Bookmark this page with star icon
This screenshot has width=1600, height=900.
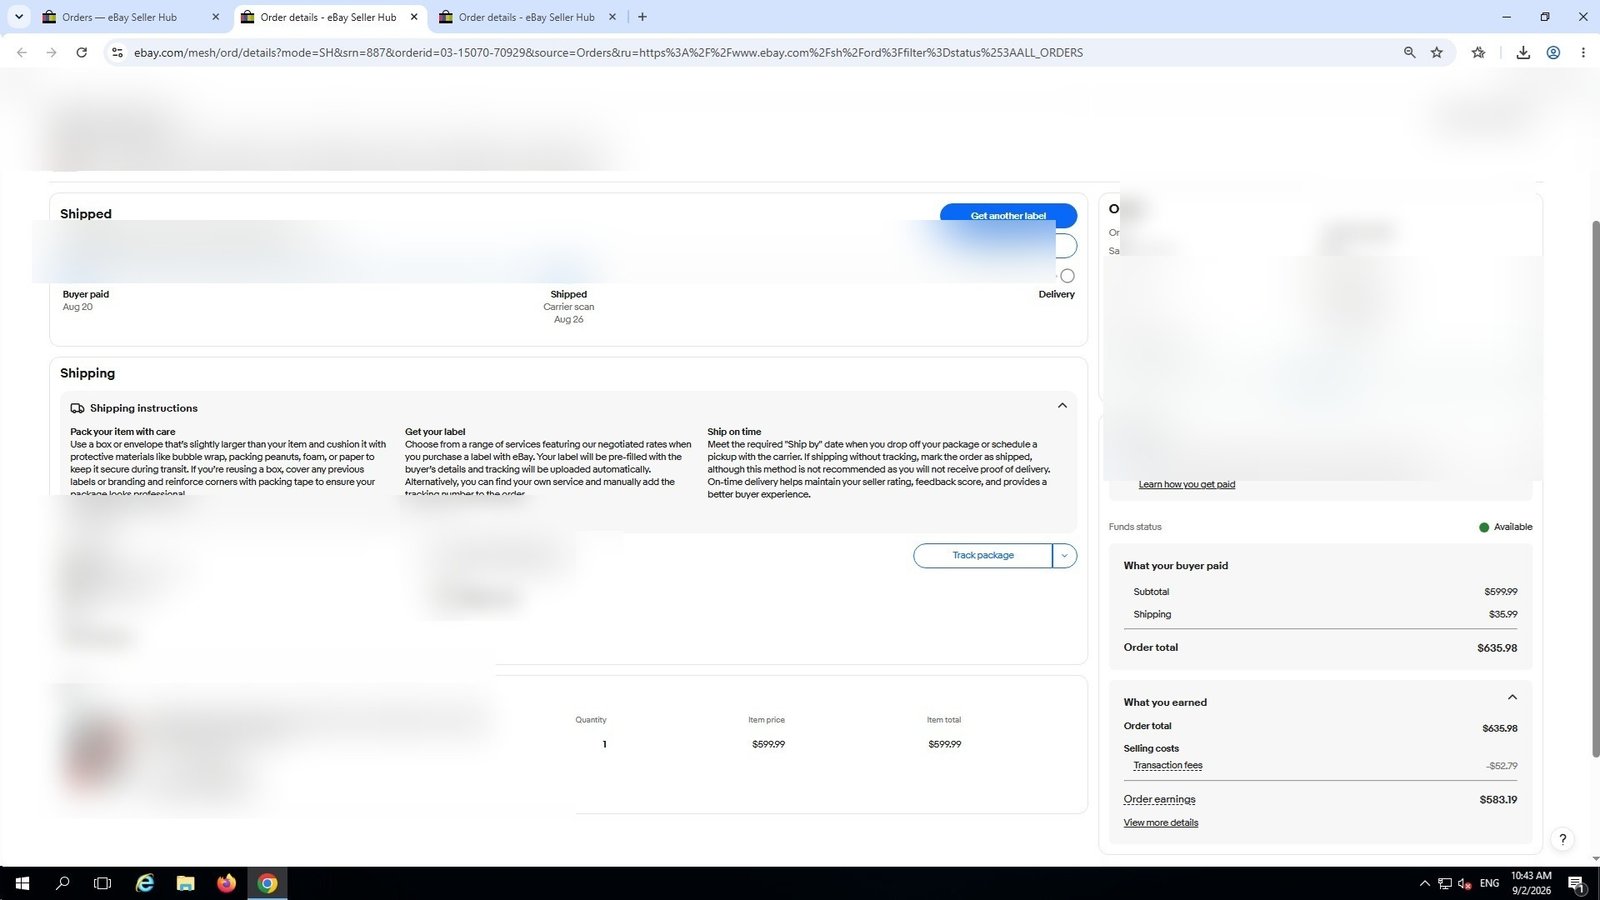point(1437,52)
